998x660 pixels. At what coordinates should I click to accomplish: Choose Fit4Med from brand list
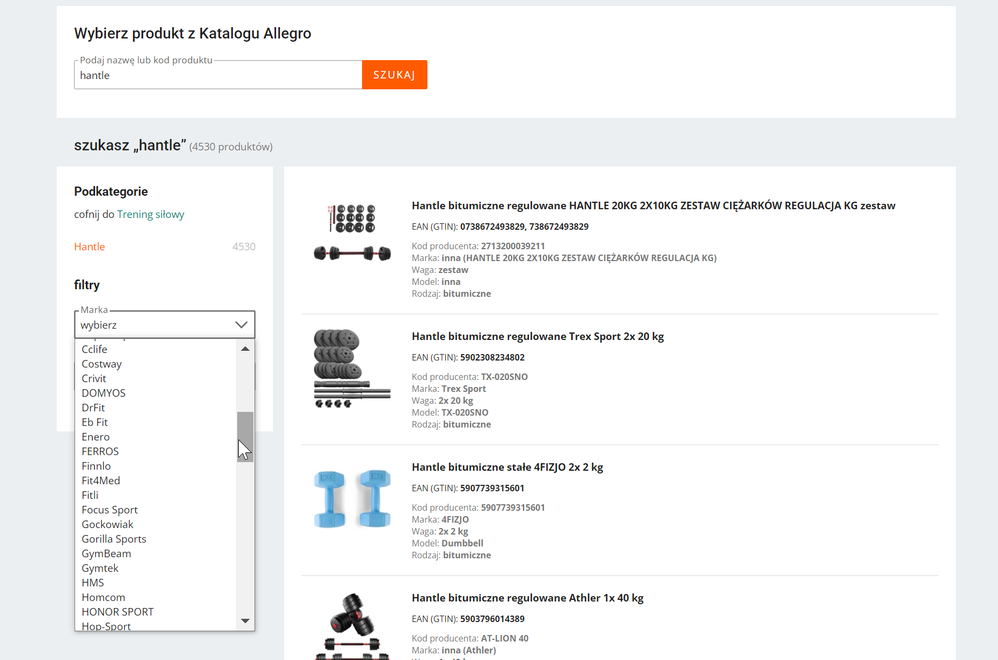(101, 481)
